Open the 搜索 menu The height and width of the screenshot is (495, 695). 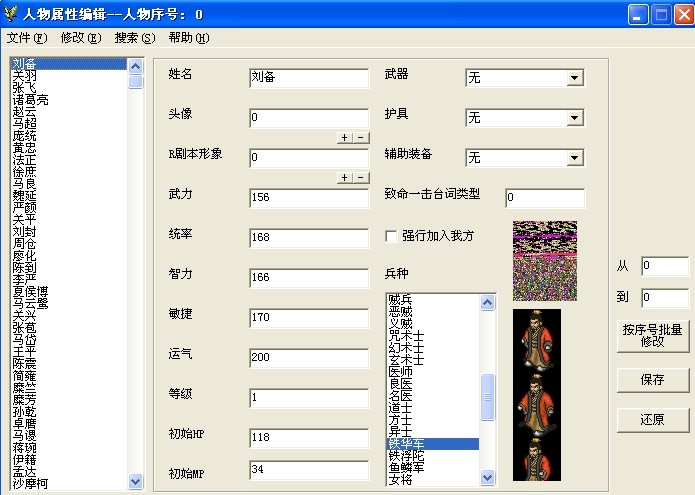pos(135,38)
